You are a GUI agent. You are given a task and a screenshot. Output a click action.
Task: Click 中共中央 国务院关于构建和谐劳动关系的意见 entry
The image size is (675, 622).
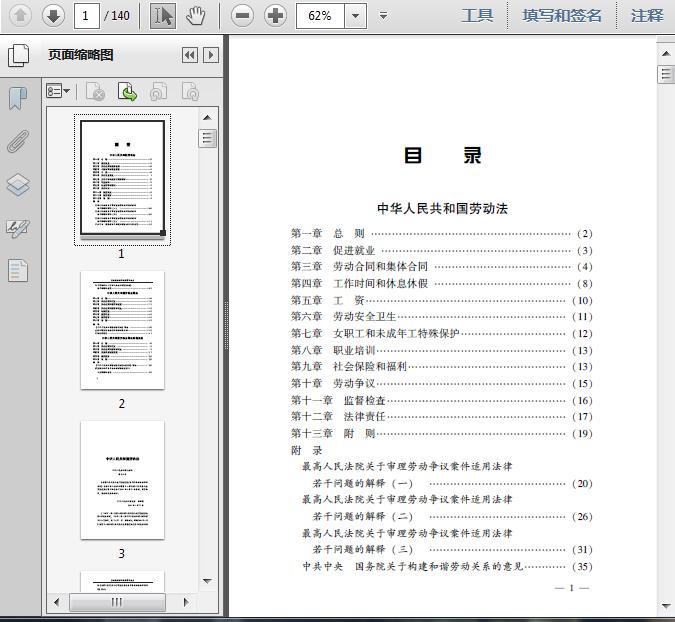point(447,566)
